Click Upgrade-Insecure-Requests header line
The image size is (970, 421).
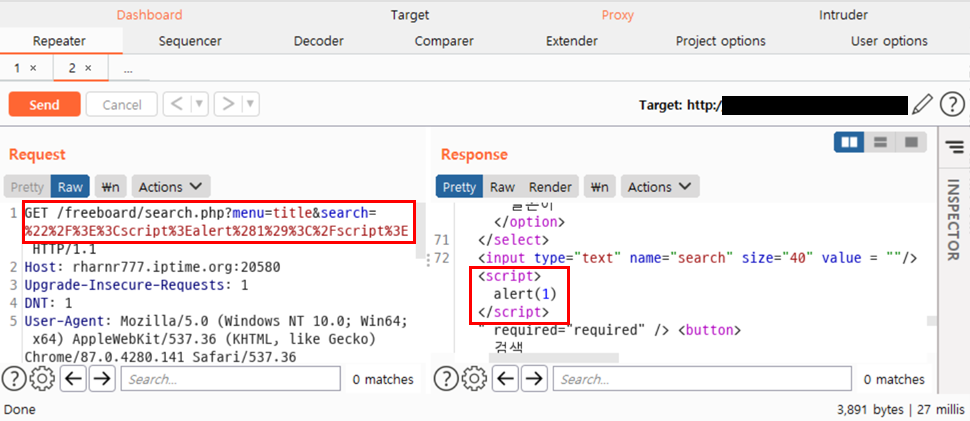coord(136,286)
